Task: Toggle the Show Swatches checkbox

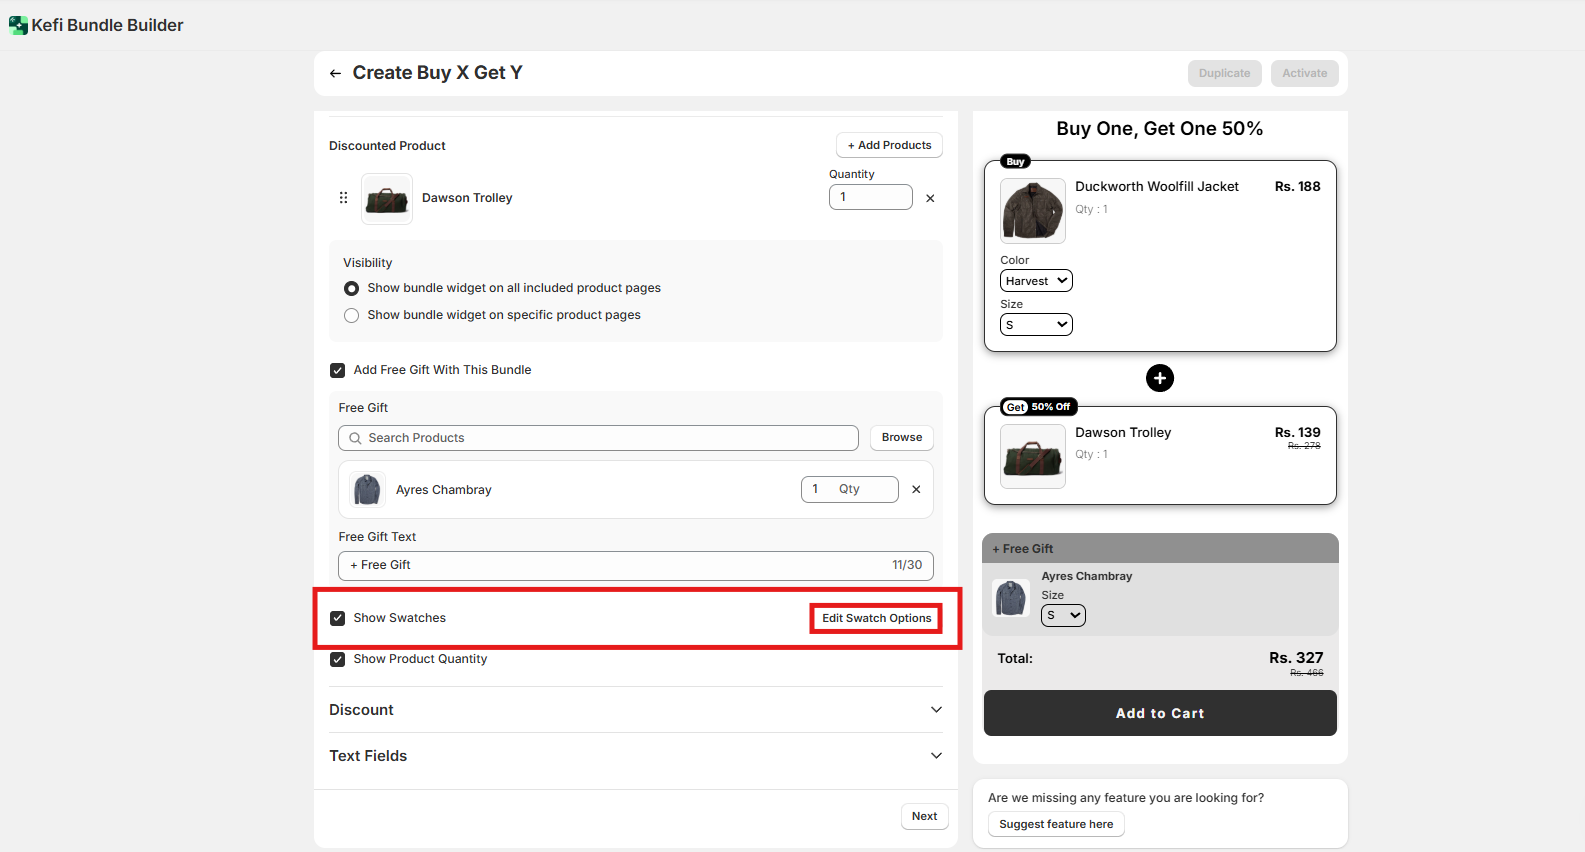Action: (x=338, y=618)
